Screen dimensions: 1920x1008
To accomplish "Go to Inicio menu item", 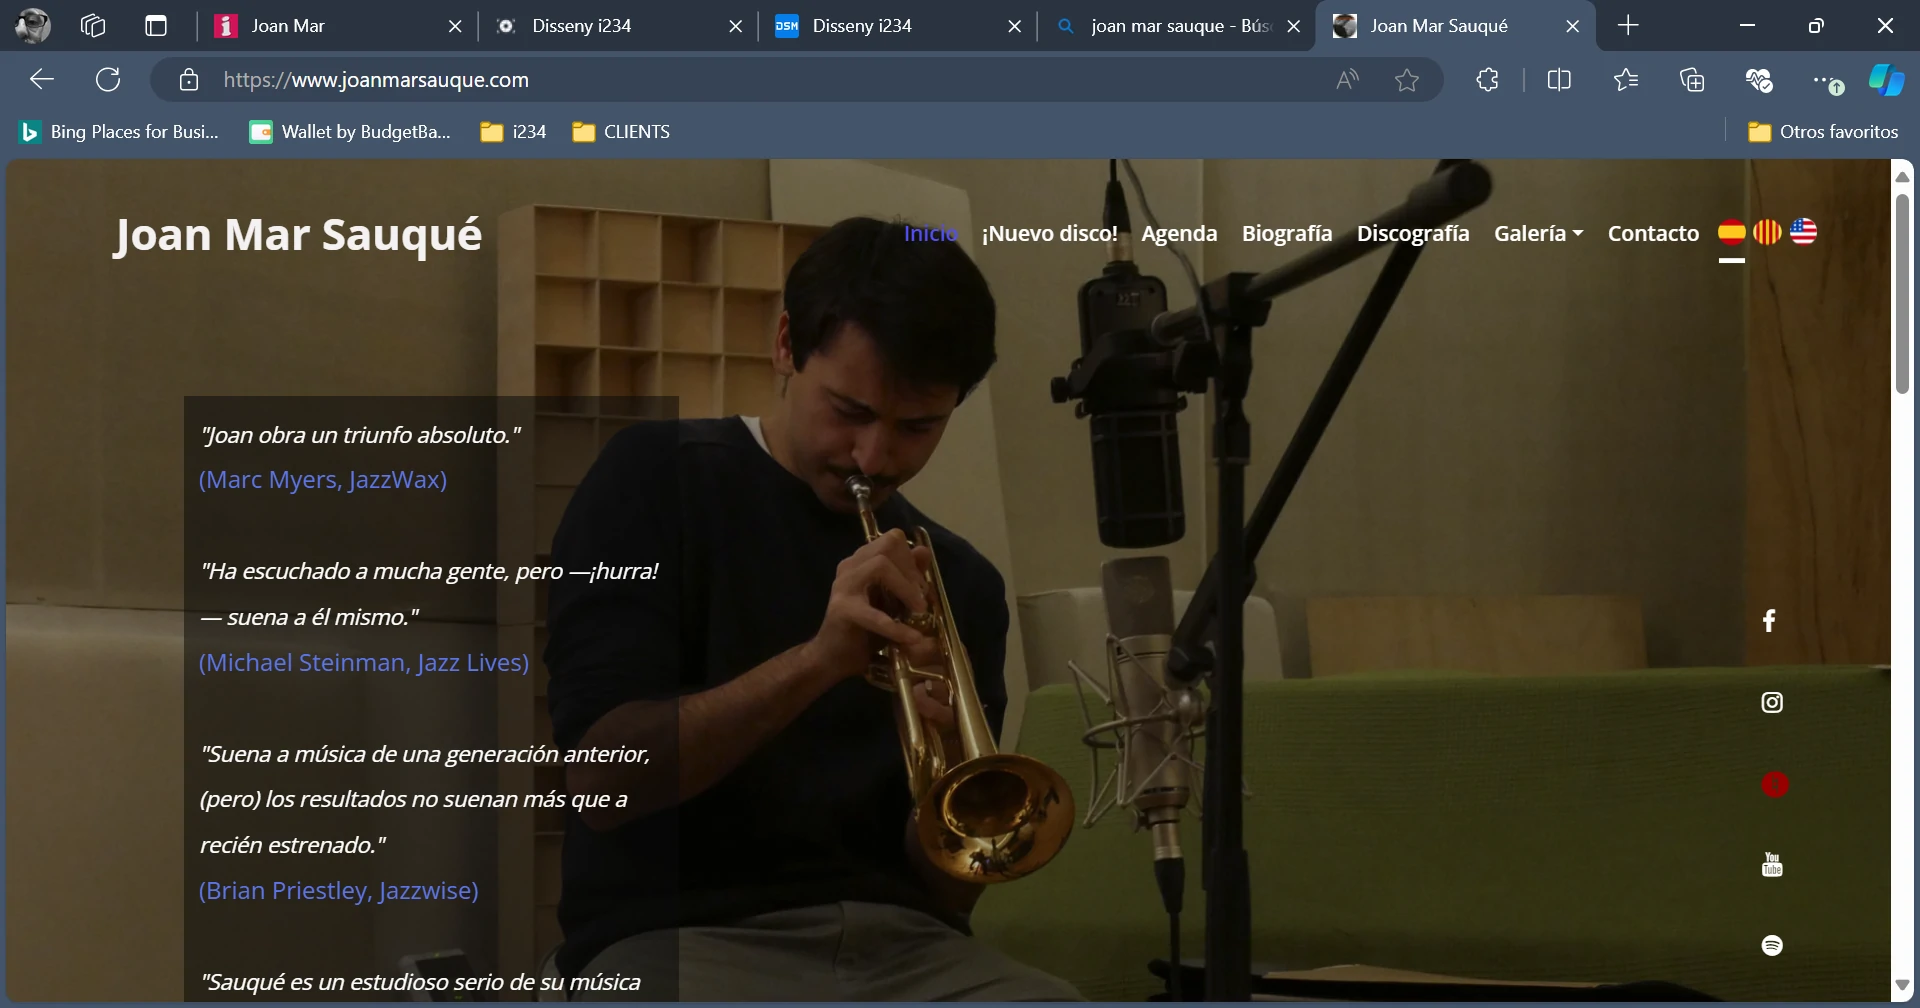I will 930,233.
